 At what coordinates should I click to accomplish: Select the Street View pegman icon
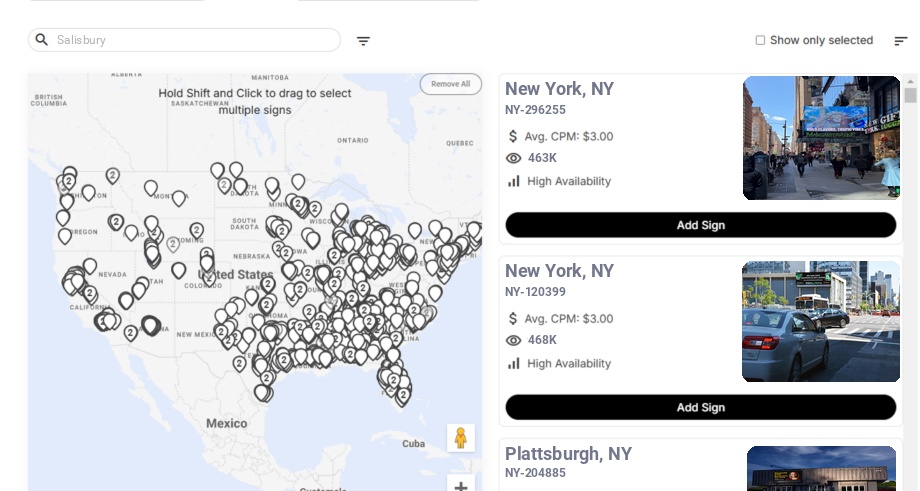[461, 438]
